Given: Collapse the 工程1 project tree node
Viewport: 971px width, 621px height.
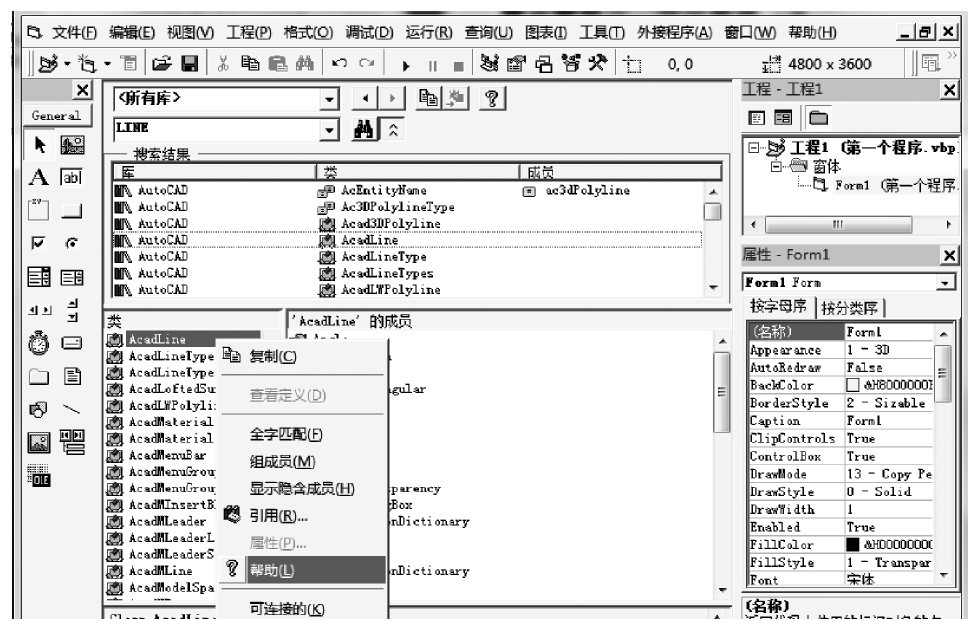Looking at the screenshot, I should (x=754, y=147).
